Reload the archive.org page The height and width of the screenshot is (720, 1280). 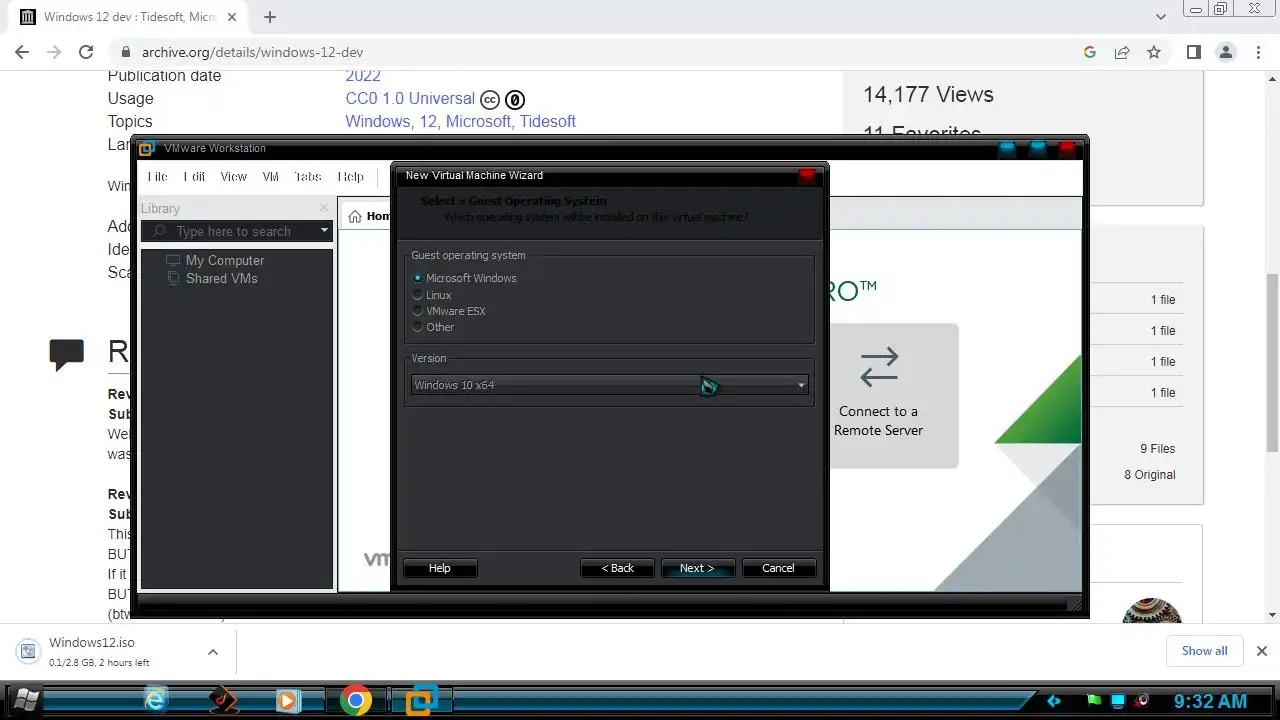pyautogui.click(x=86, y=52)
